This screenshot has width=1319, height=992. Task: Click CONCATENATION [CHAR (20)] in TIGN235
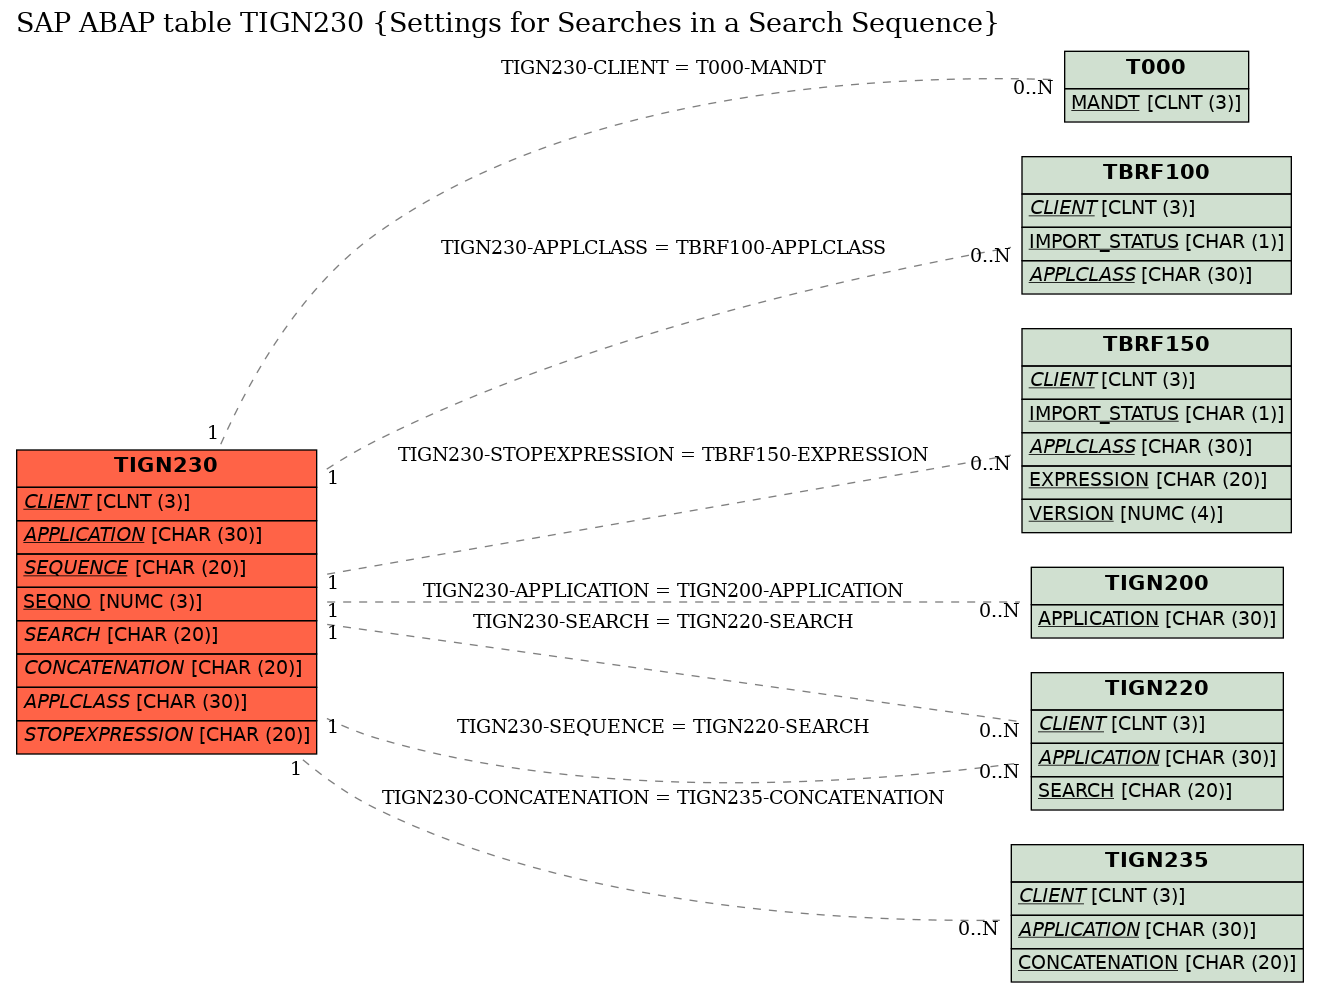(x=1157, y=964)
